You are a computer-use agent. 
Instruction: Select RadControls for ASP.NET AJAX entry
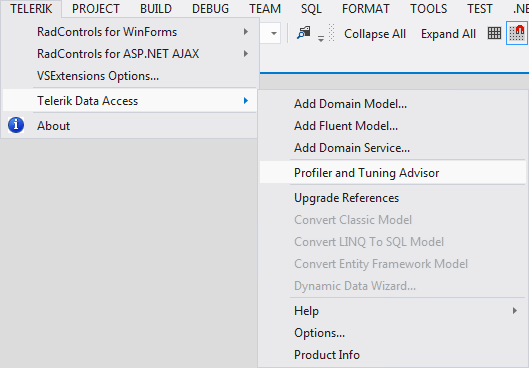(130, 54)
